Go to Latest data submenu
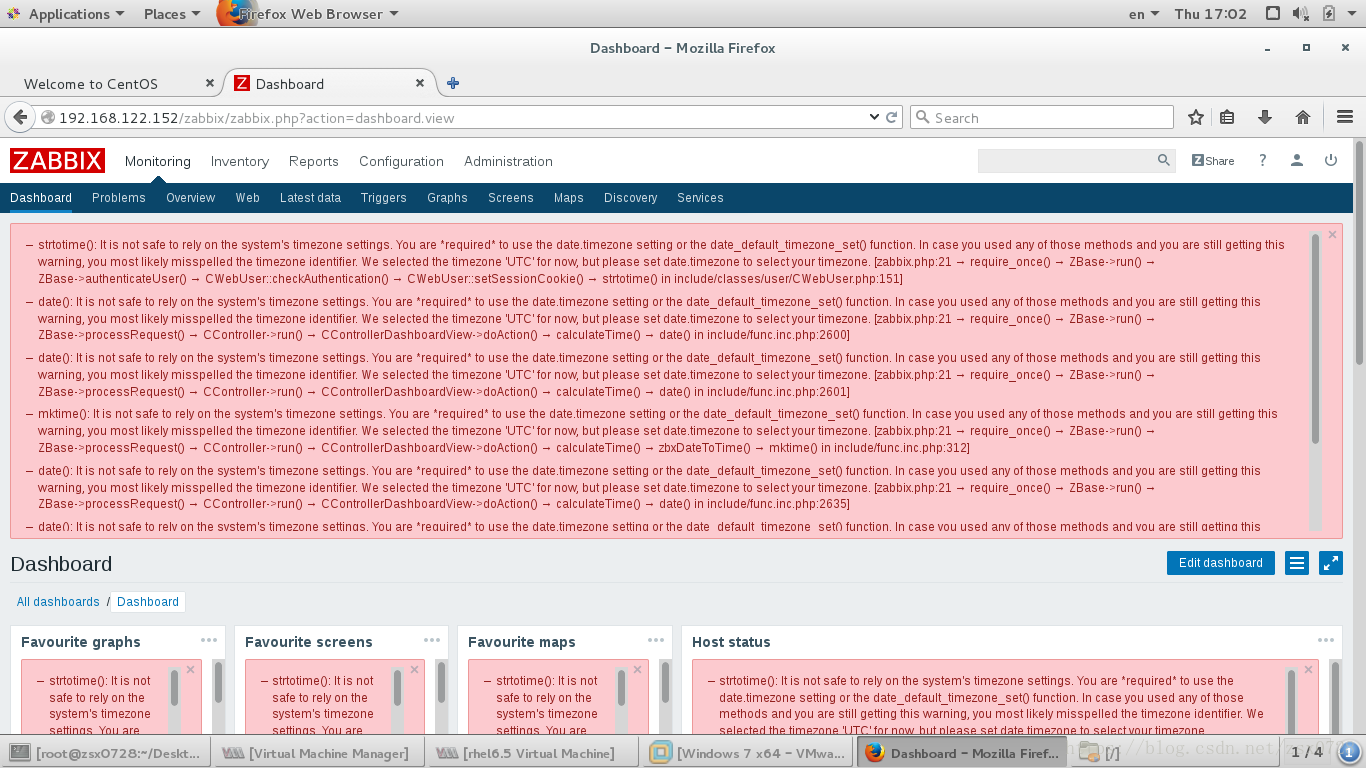The width and height of the screenshot is (1366, 768). pos(310,198)
